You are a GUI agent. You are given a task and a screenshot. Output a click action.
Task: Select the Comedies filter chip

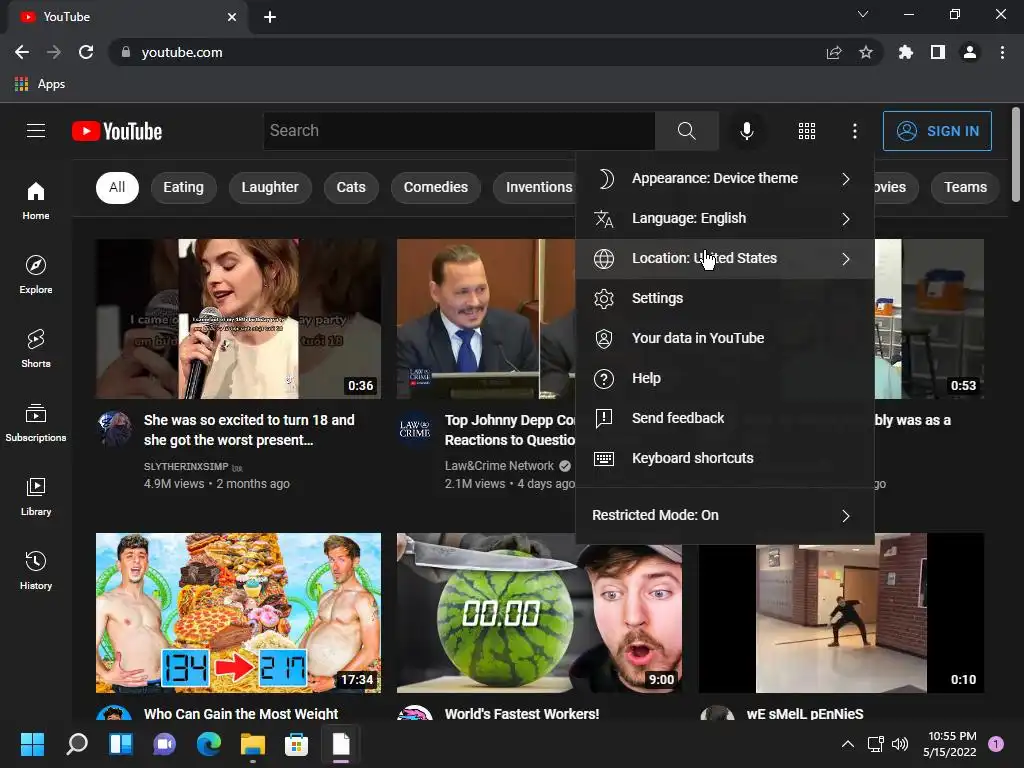click(x=436, y=187)
